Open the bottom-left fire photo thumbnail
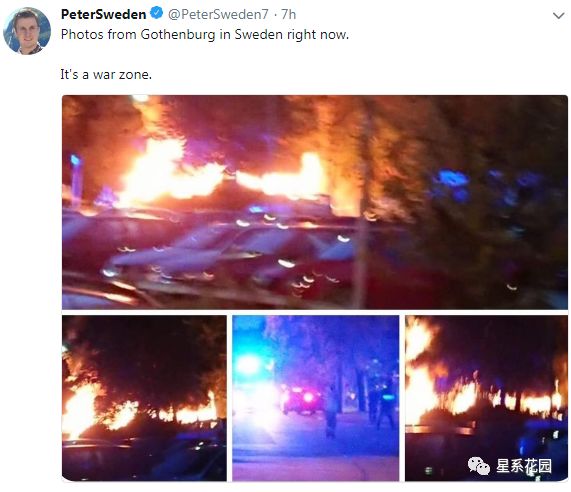Screen dimensions: 571x492 pyautogui.click(x=144, y=398)
